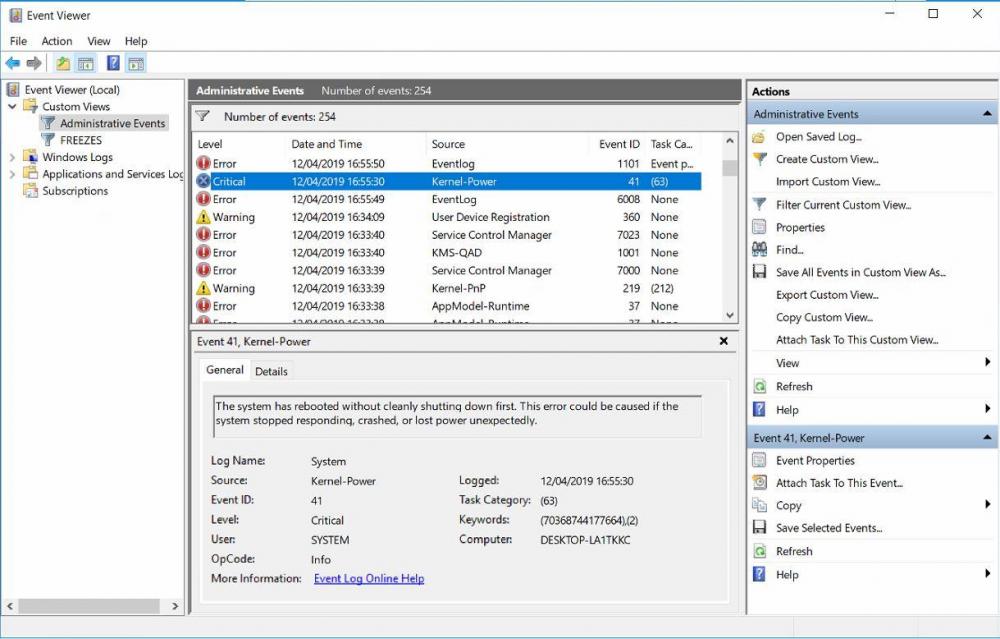
Task: Toggle Show/Hide Console Tree toolbar icon
Action: point(85,63)
